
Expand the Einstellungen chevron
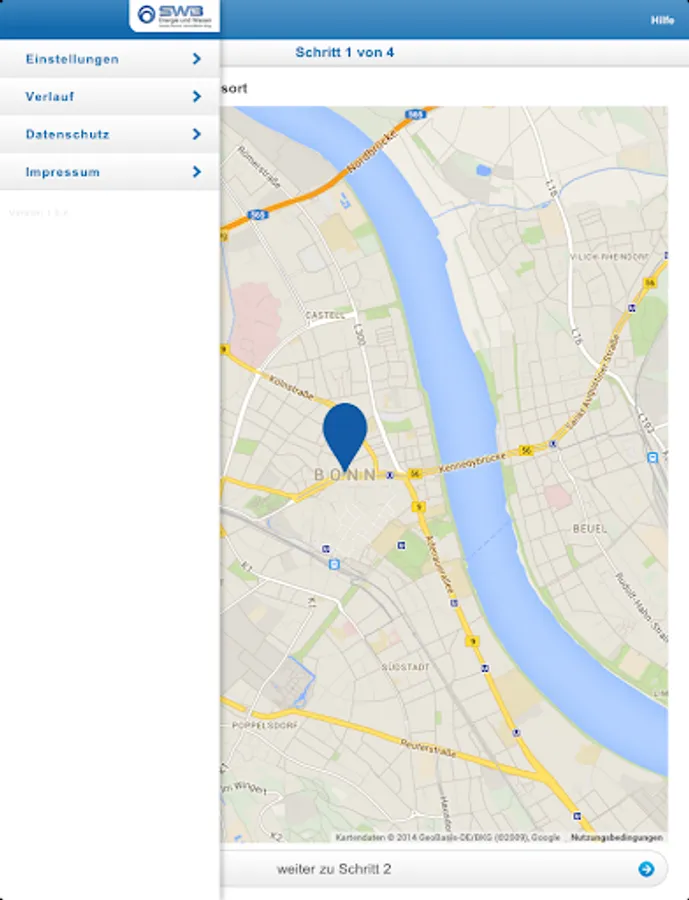pos(196,59)
